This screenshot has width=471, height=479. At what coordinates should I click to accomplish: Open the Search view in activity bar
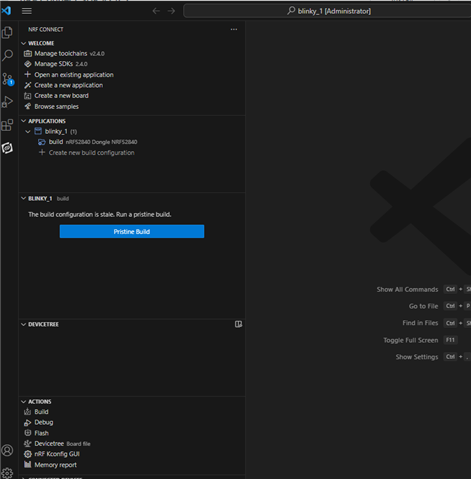[7, 55]
